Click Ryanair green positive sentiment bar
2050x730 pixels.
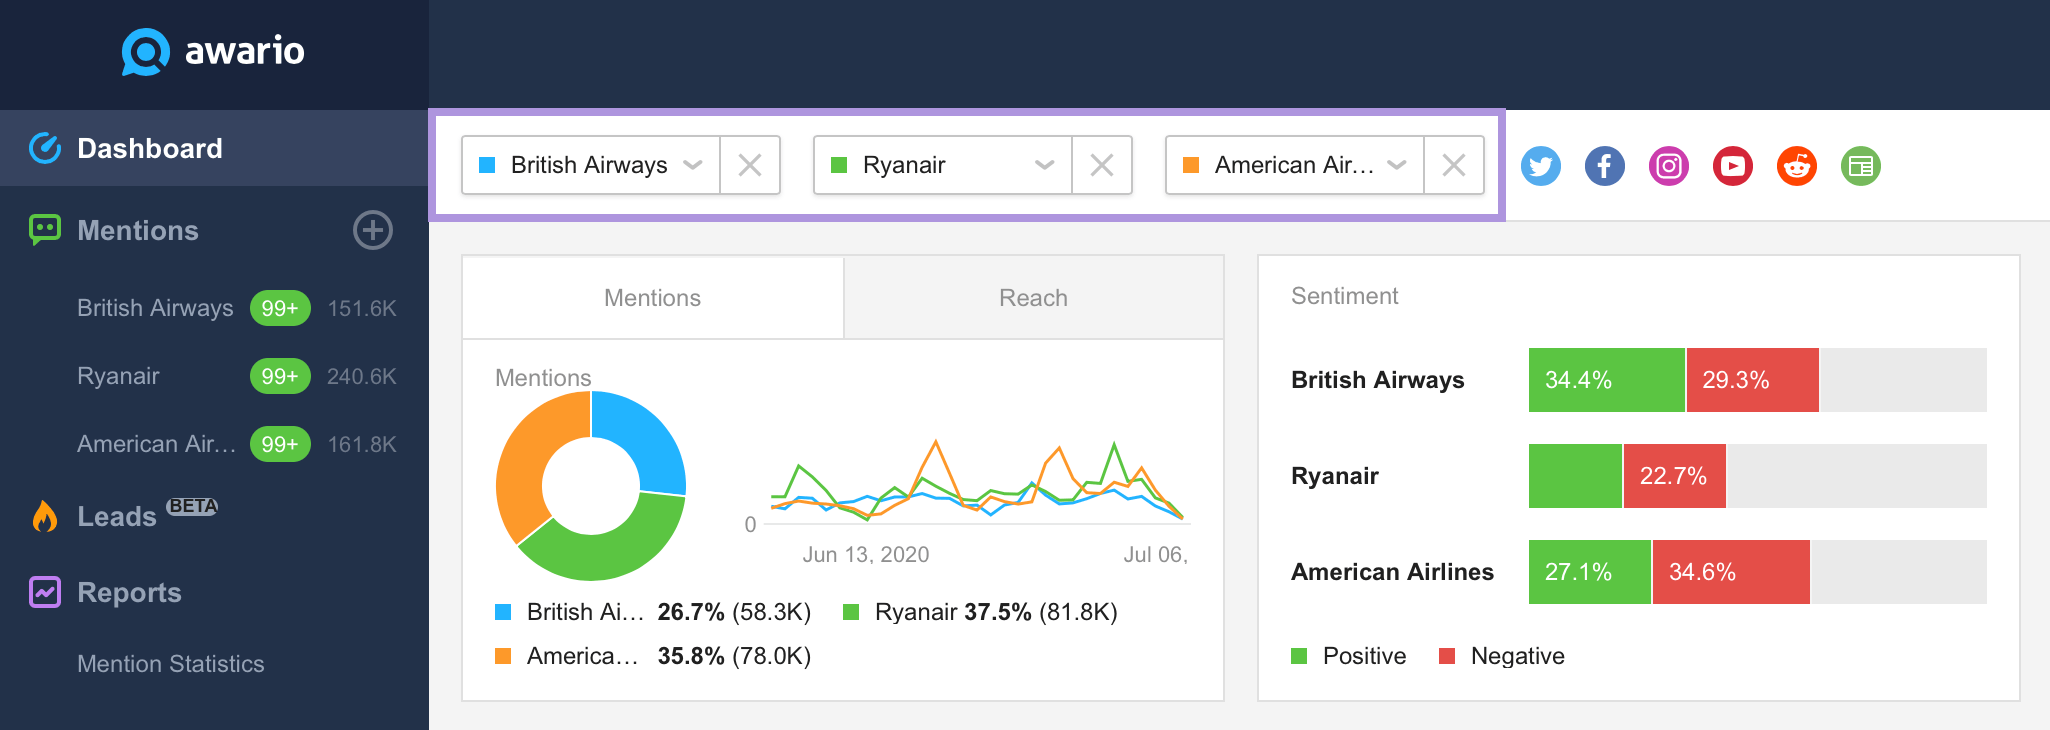click(1575, 476)
